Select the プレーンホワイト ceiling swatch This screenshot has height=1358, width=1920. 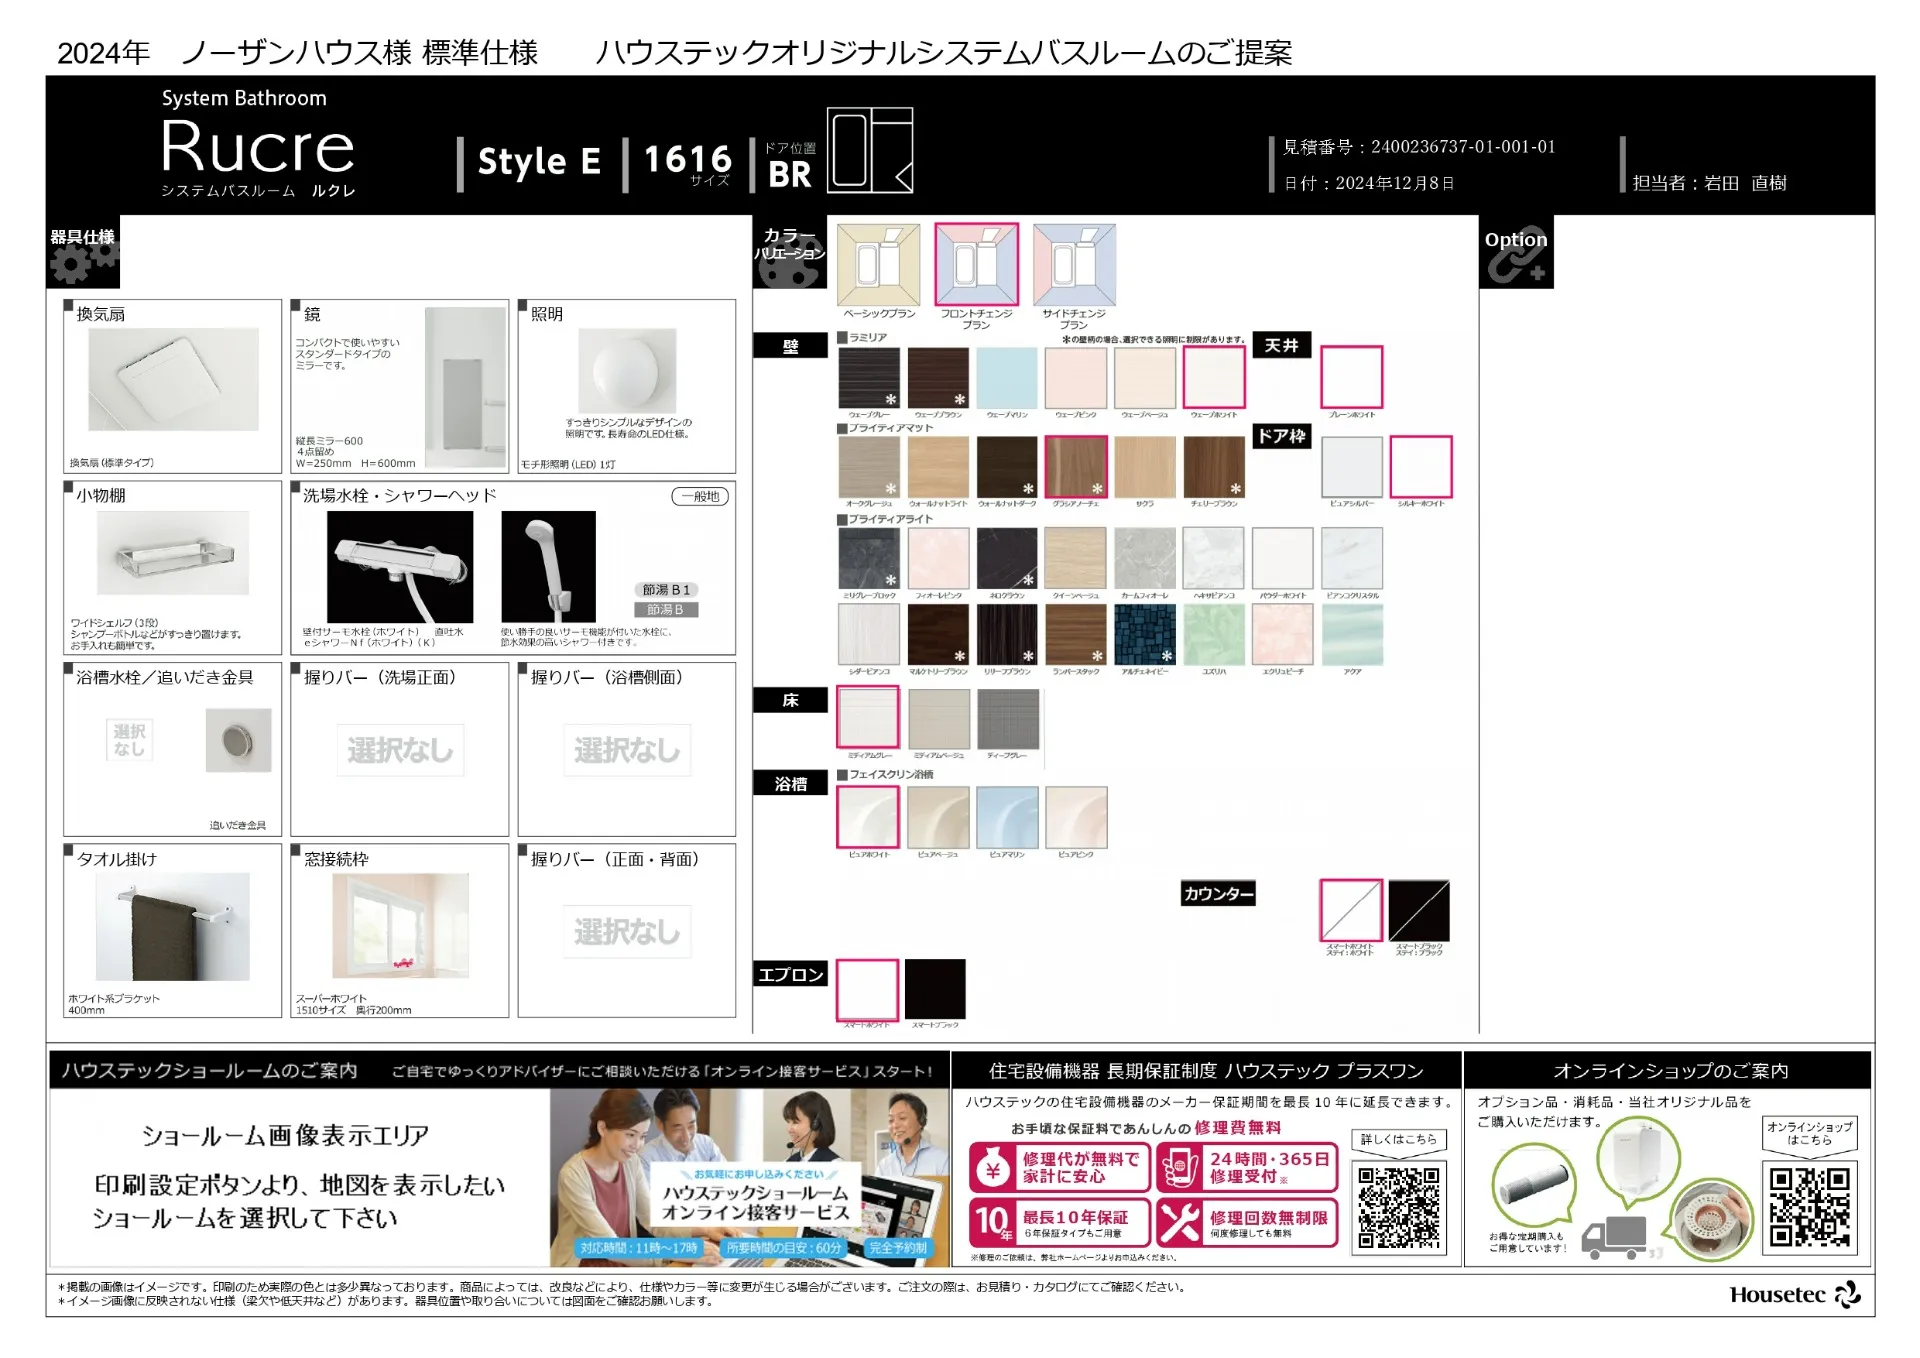[1352, 377]
